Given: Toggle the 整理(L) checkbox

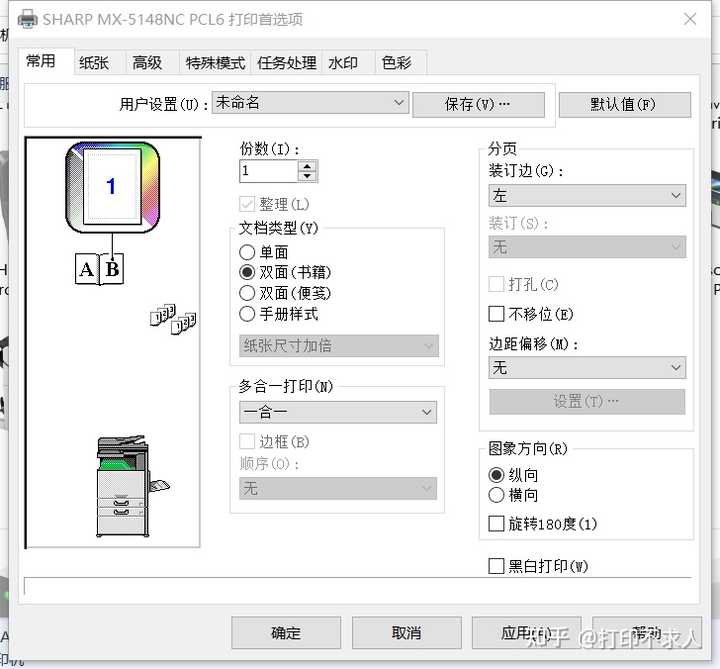Looking at the screenshot, I should pyautogui.click(x=247, y=204).
